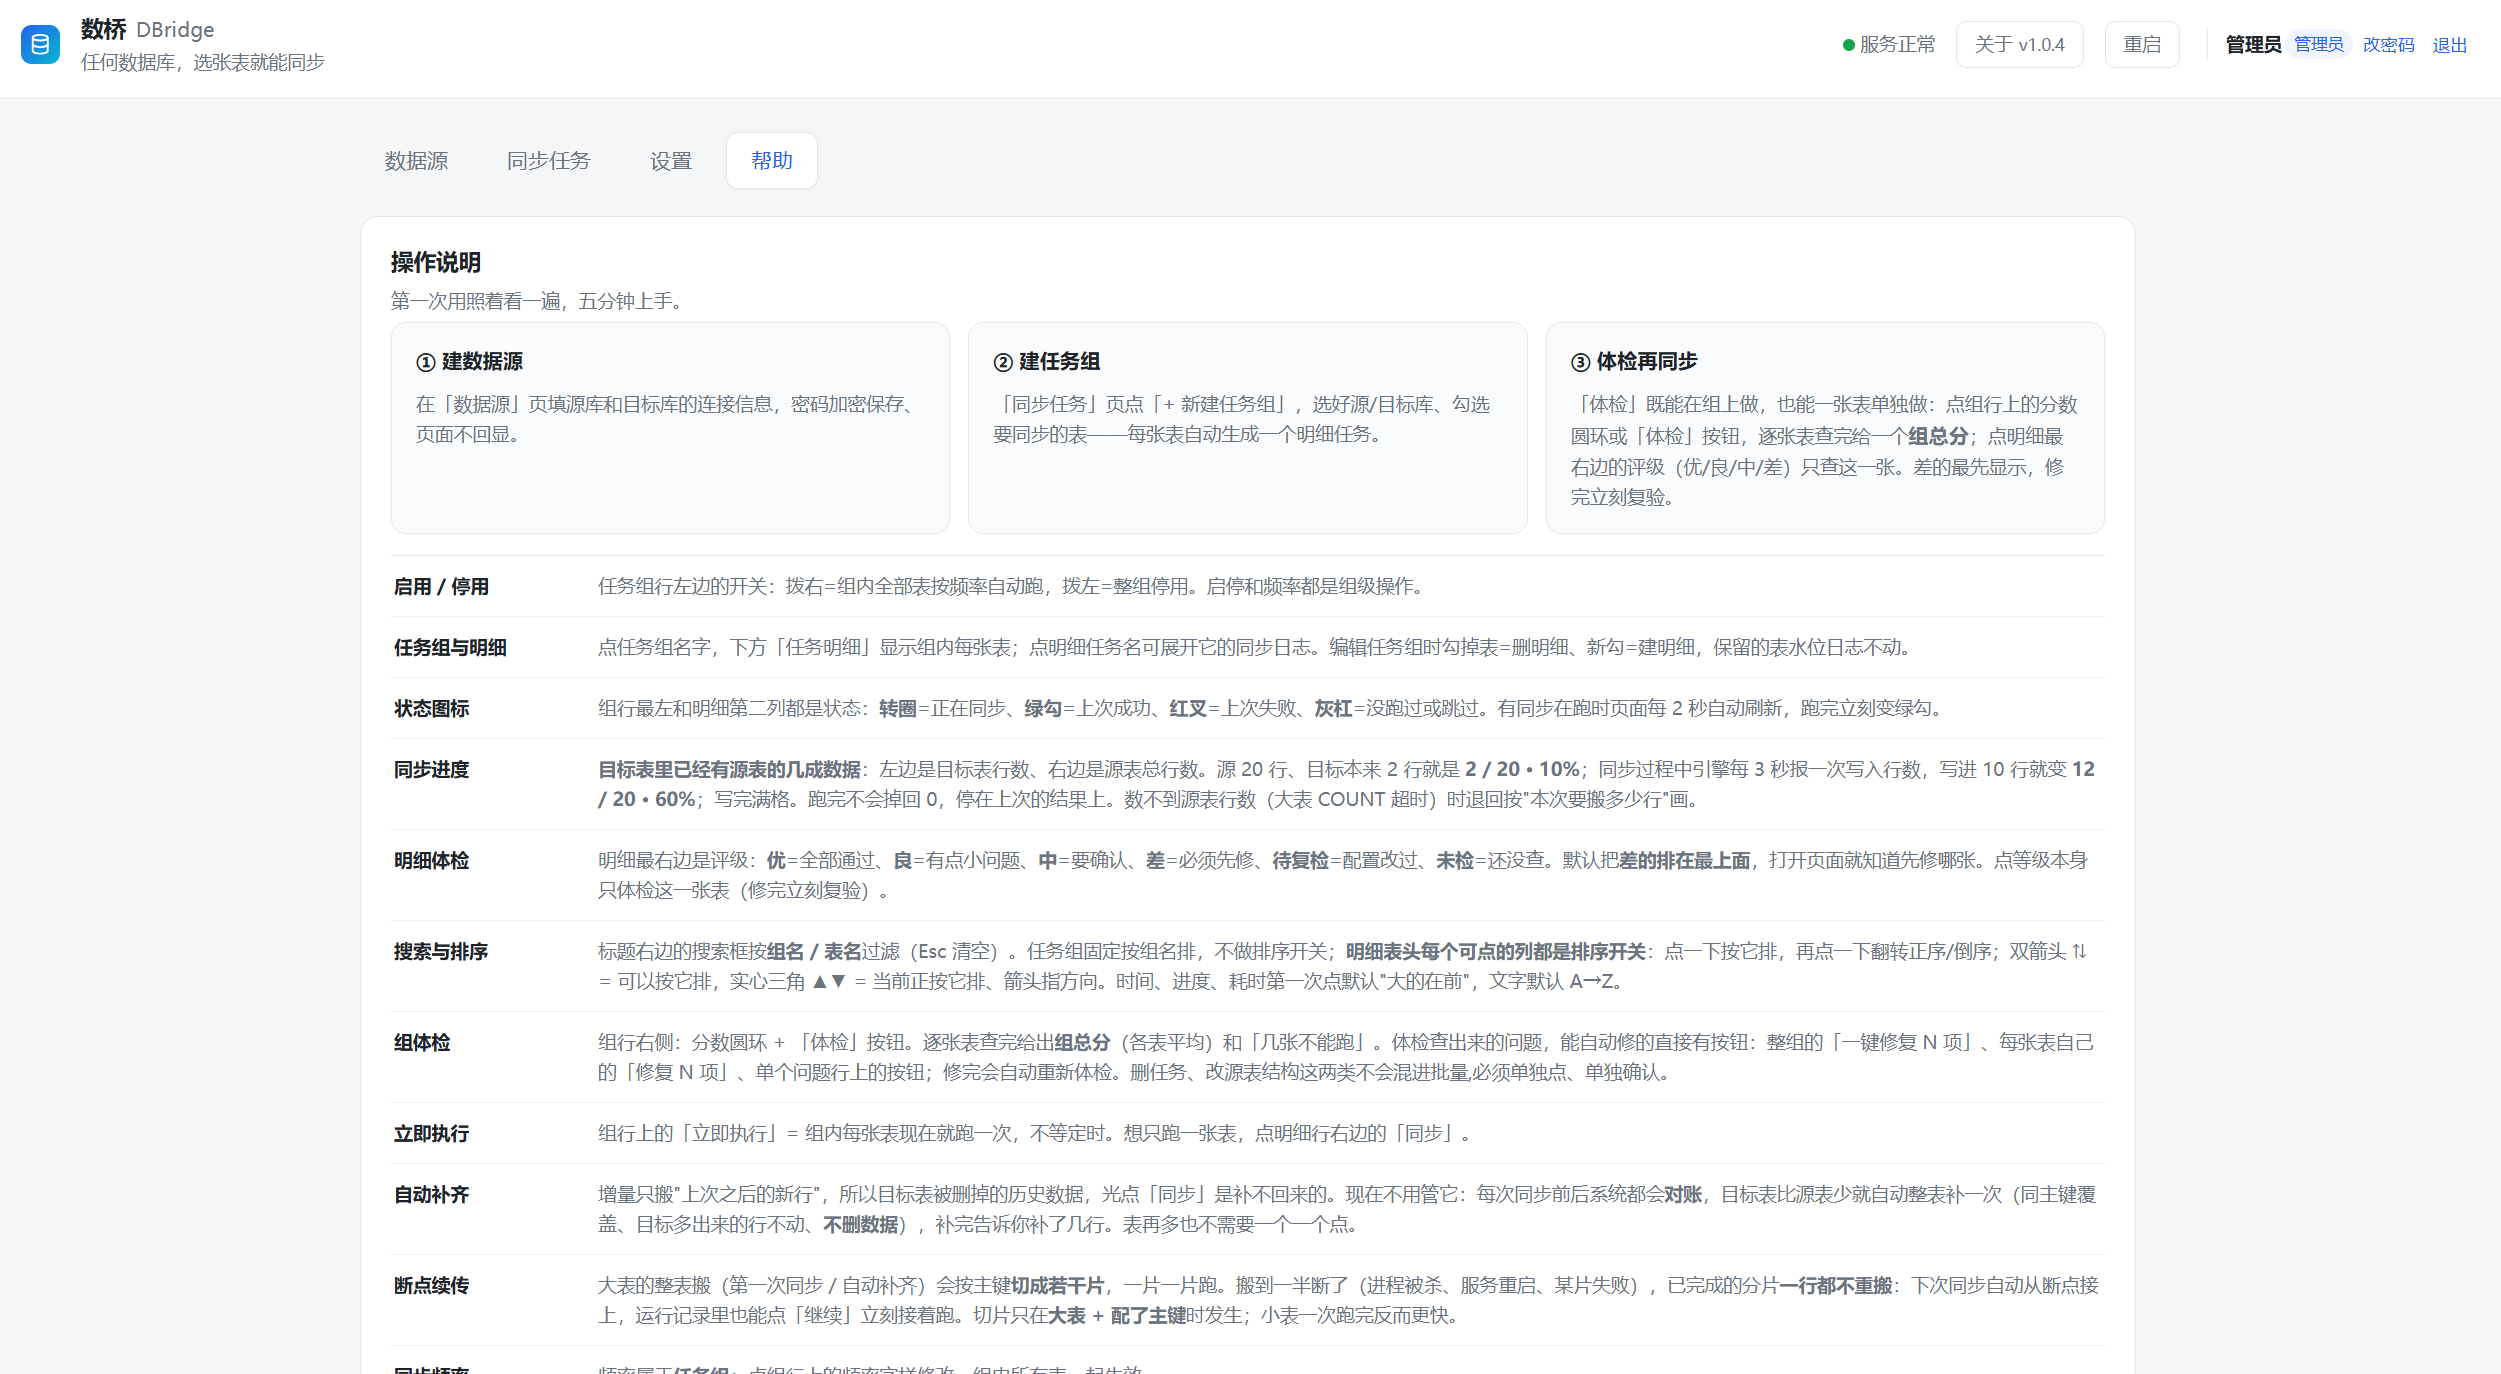Image resolution: width=2501 pixels, height=1374 pixels.
Task: Click the 立即执行 row label
Action: coord(432,1134)
